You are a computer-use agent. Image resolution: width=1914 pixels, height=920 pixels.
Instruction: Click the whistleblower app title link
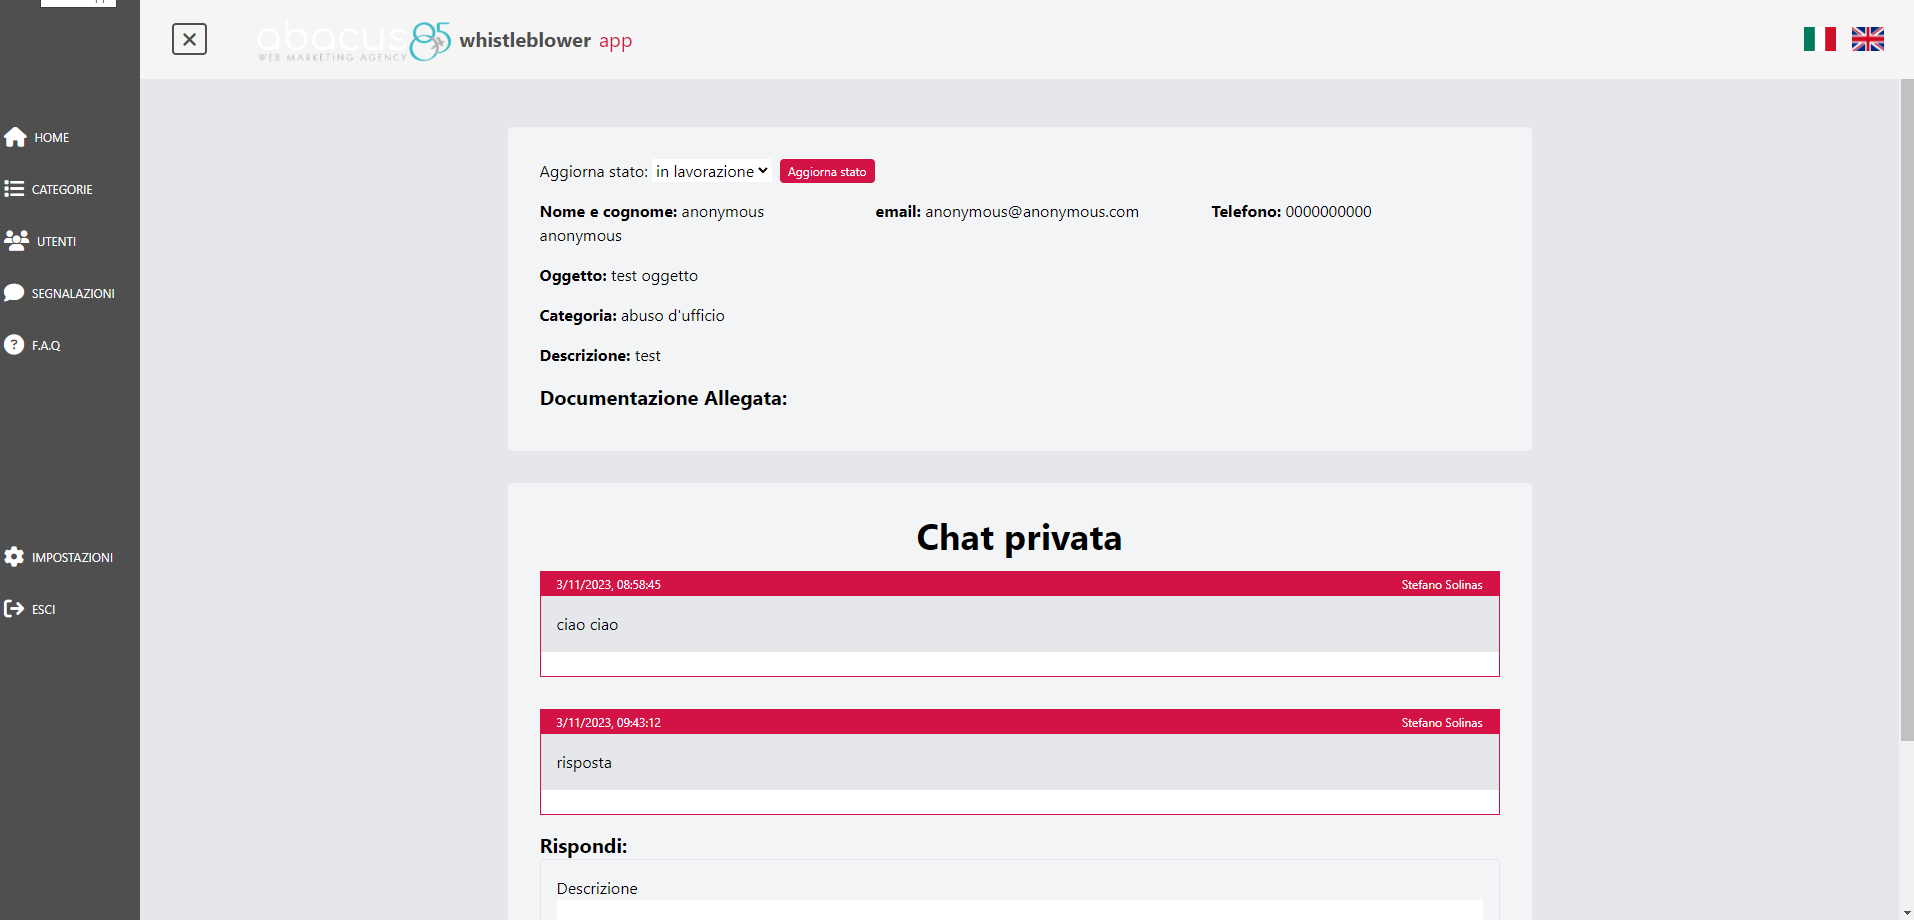(x=545, y=41)
